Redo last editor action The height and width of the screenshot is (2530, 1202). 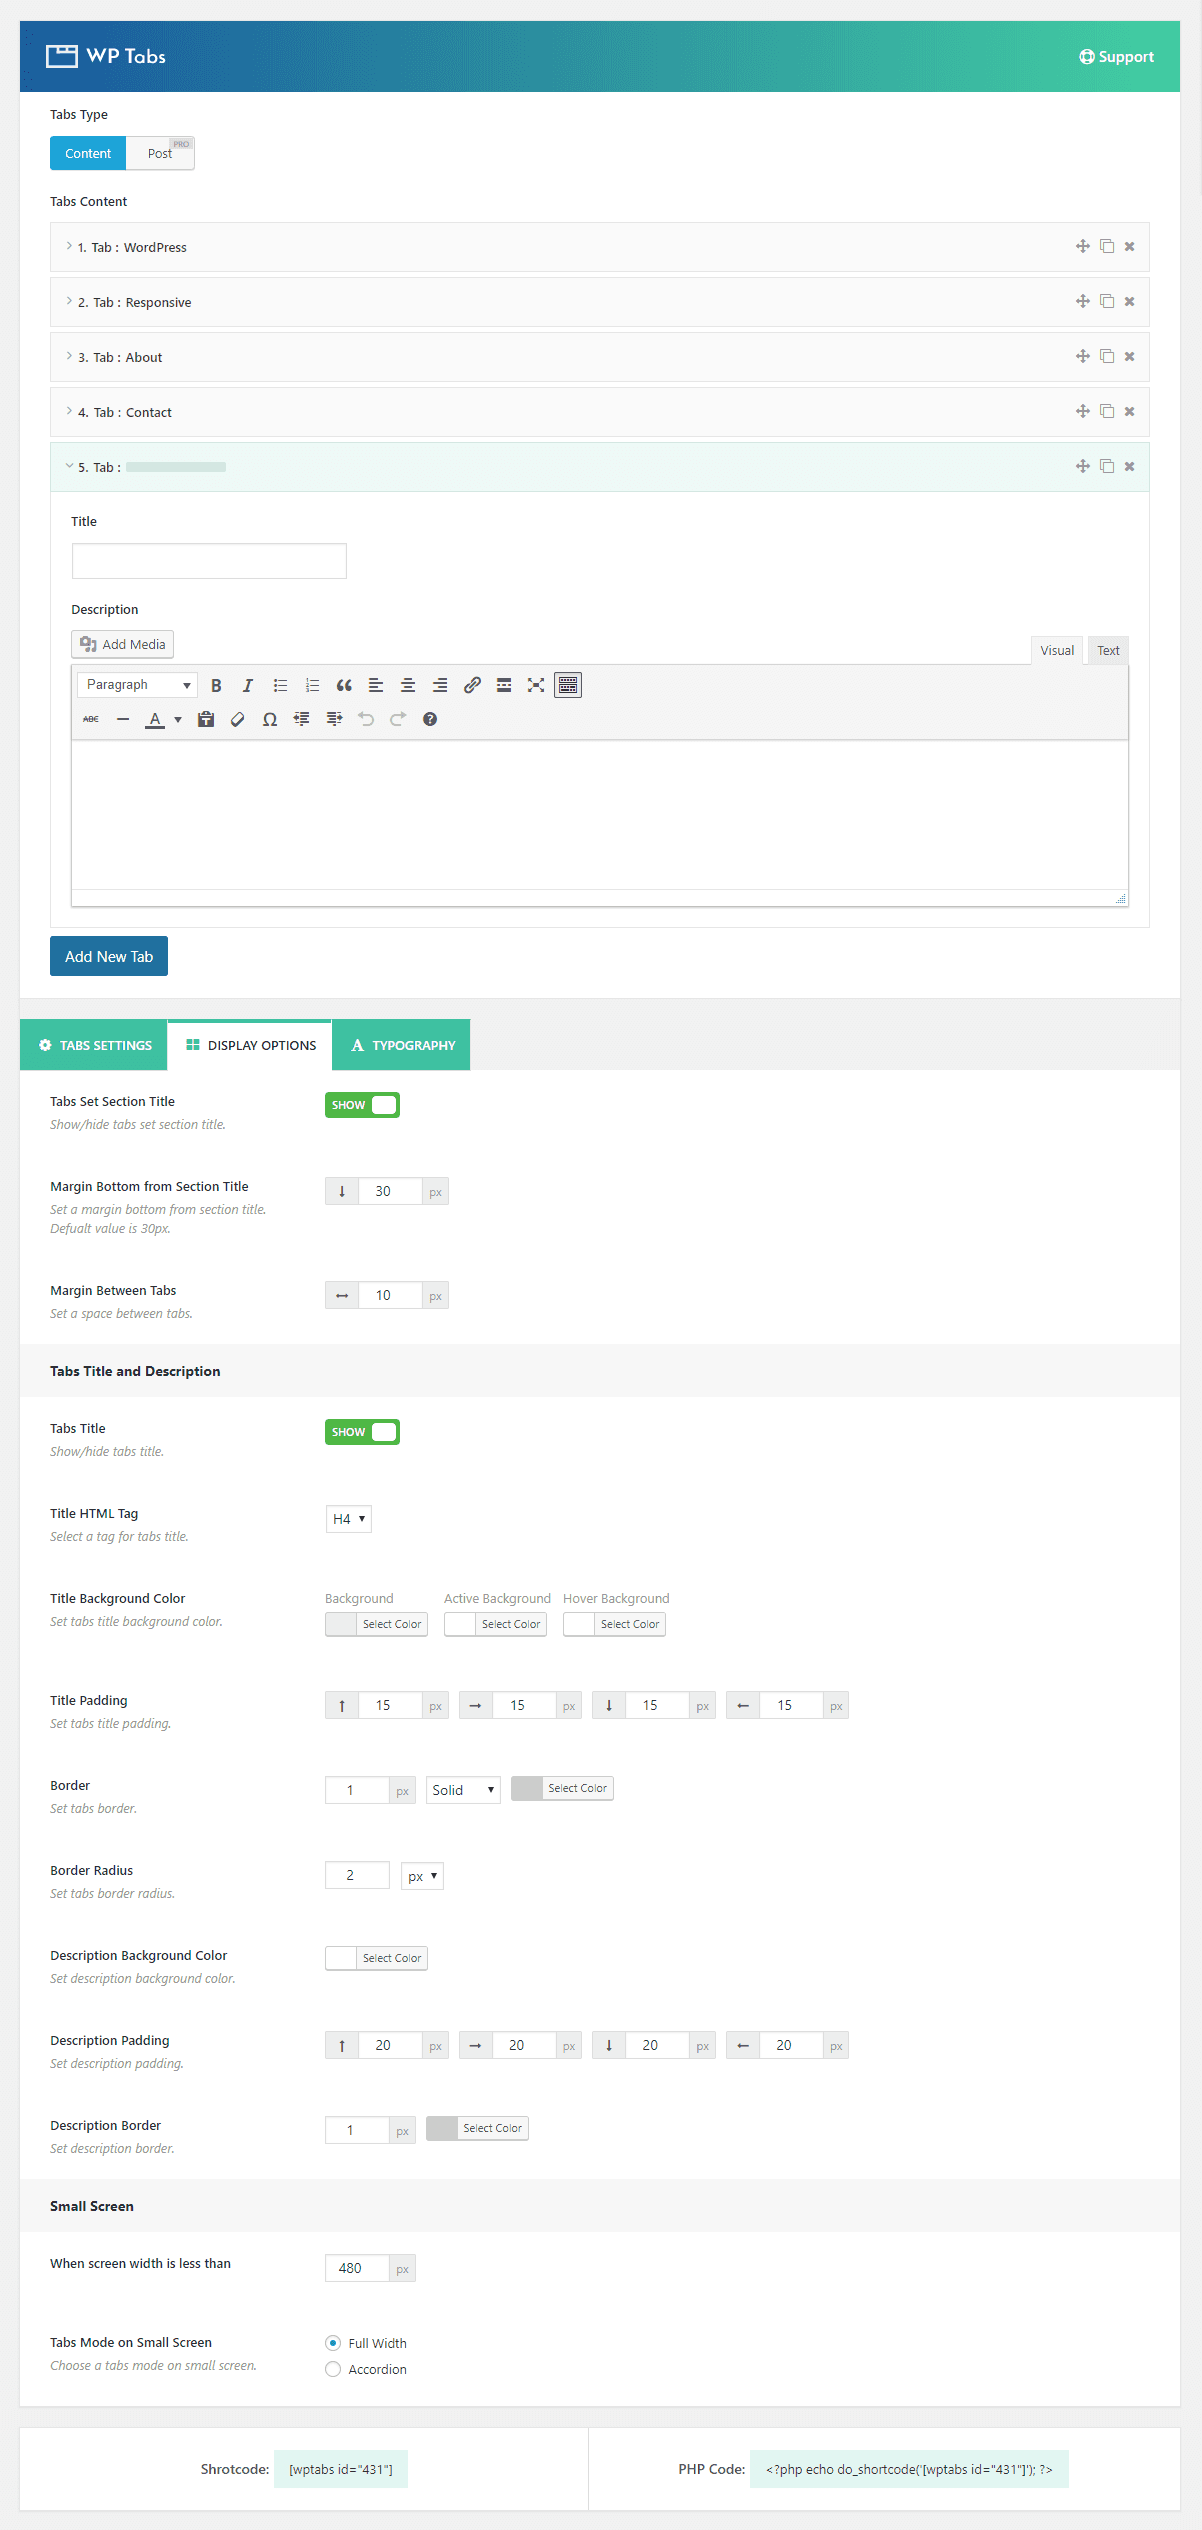click(x=398, y=719)
